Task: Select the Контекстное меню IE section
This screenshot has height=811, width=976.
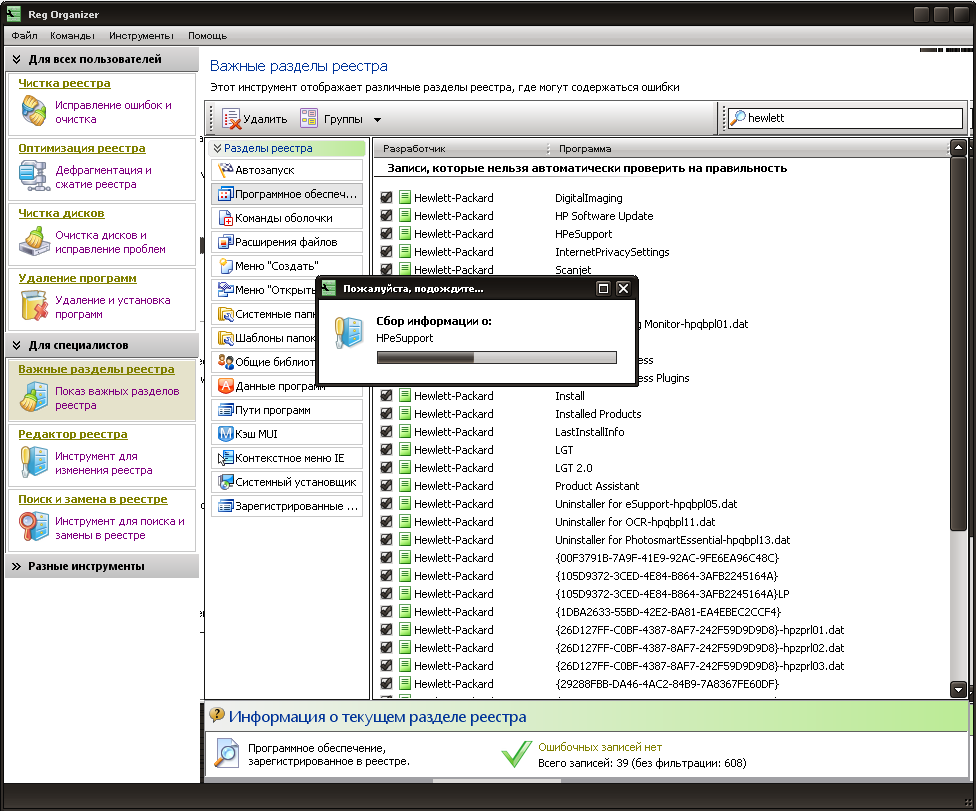Action: point(287,458)
